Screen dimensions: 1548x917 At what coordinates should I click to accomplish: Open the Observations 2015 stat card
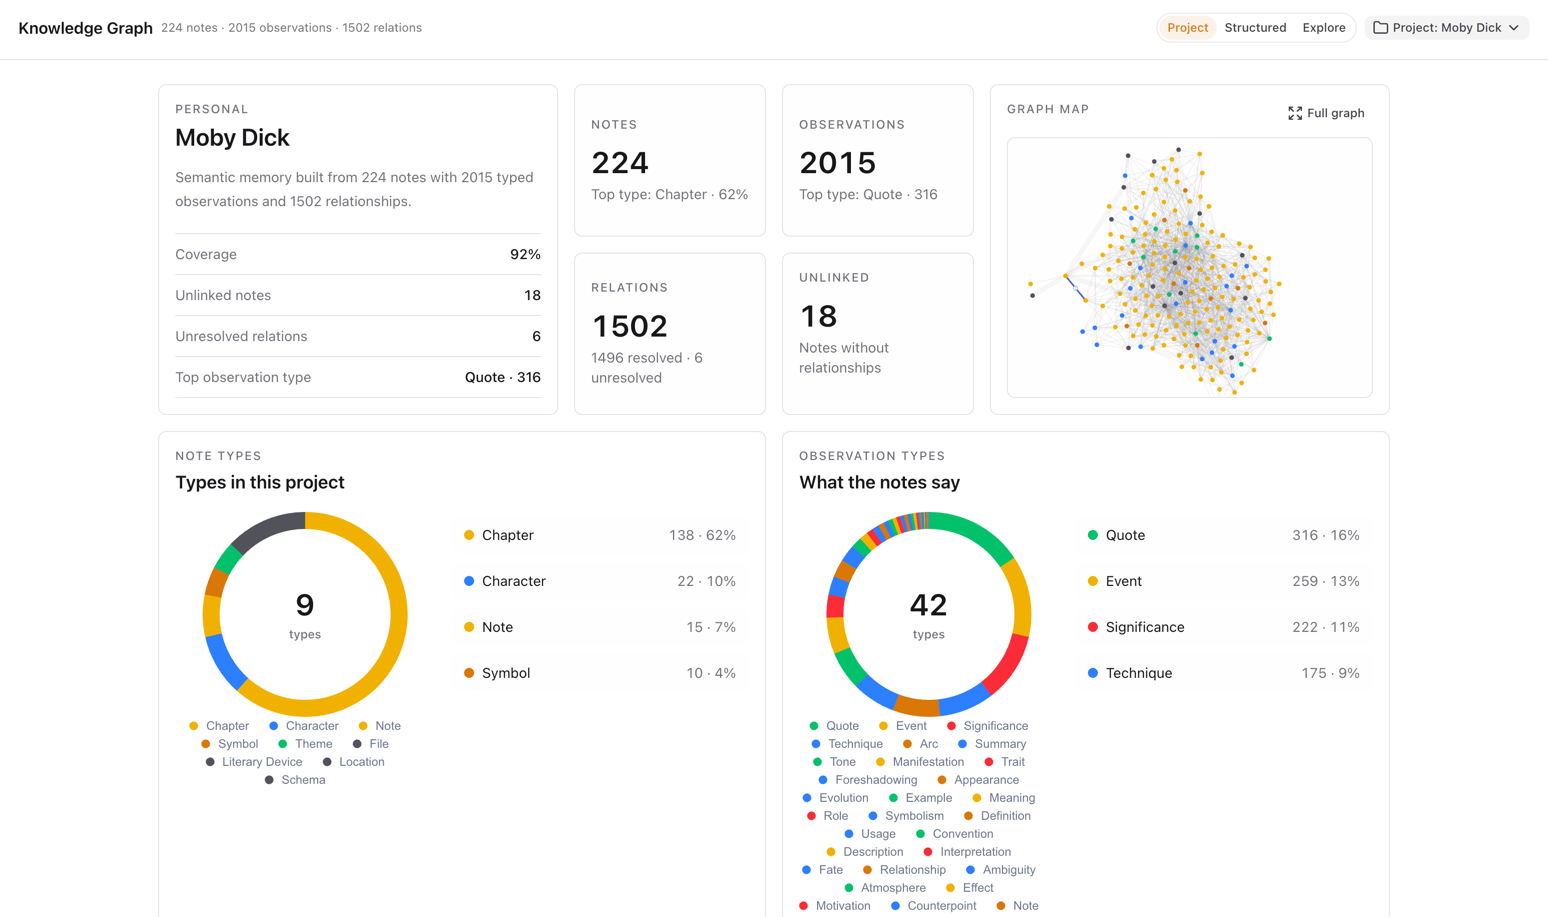[878, 160]
